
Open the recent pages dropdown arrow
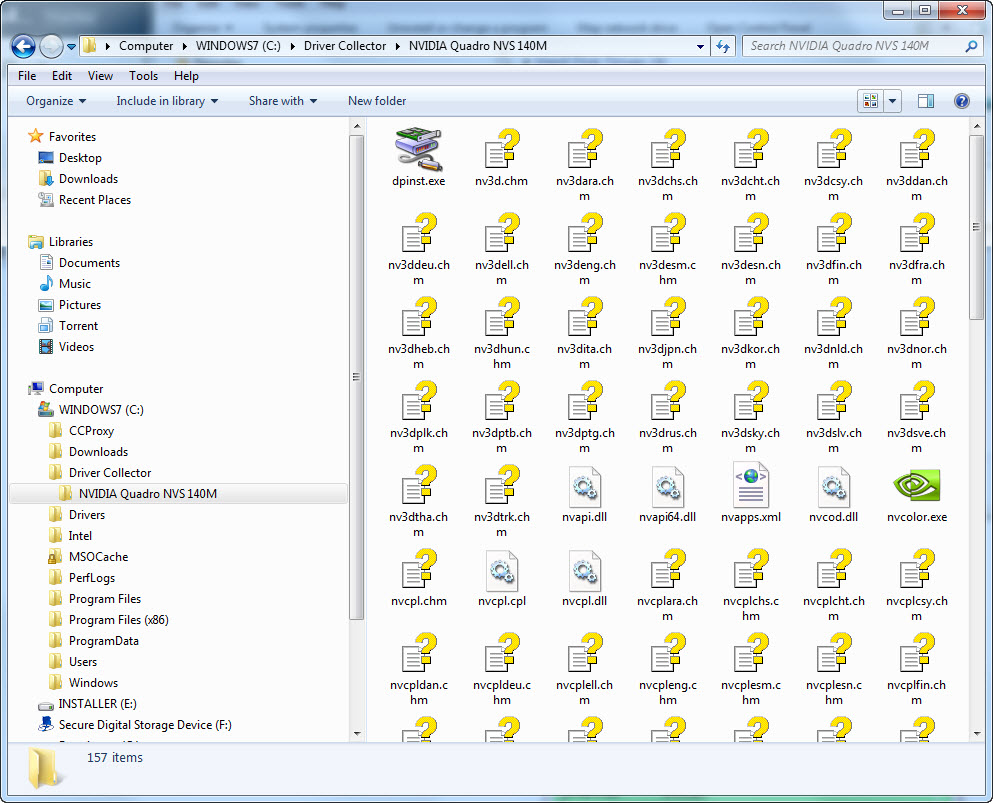pos(71,46)
